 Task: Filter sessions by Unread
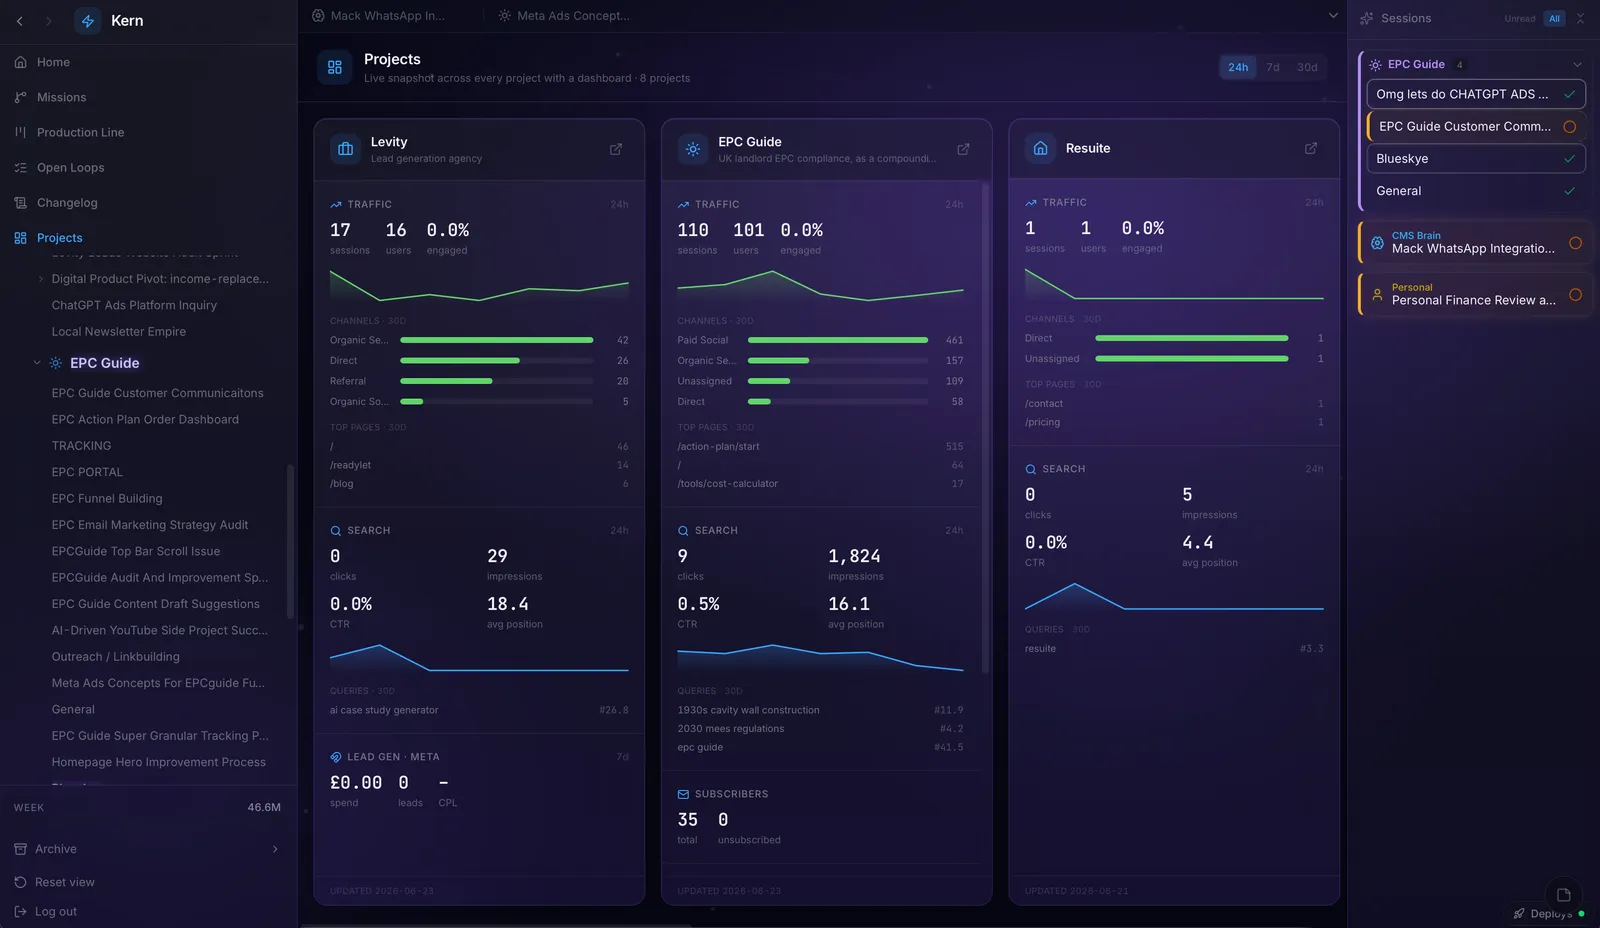click(1519, 19)
